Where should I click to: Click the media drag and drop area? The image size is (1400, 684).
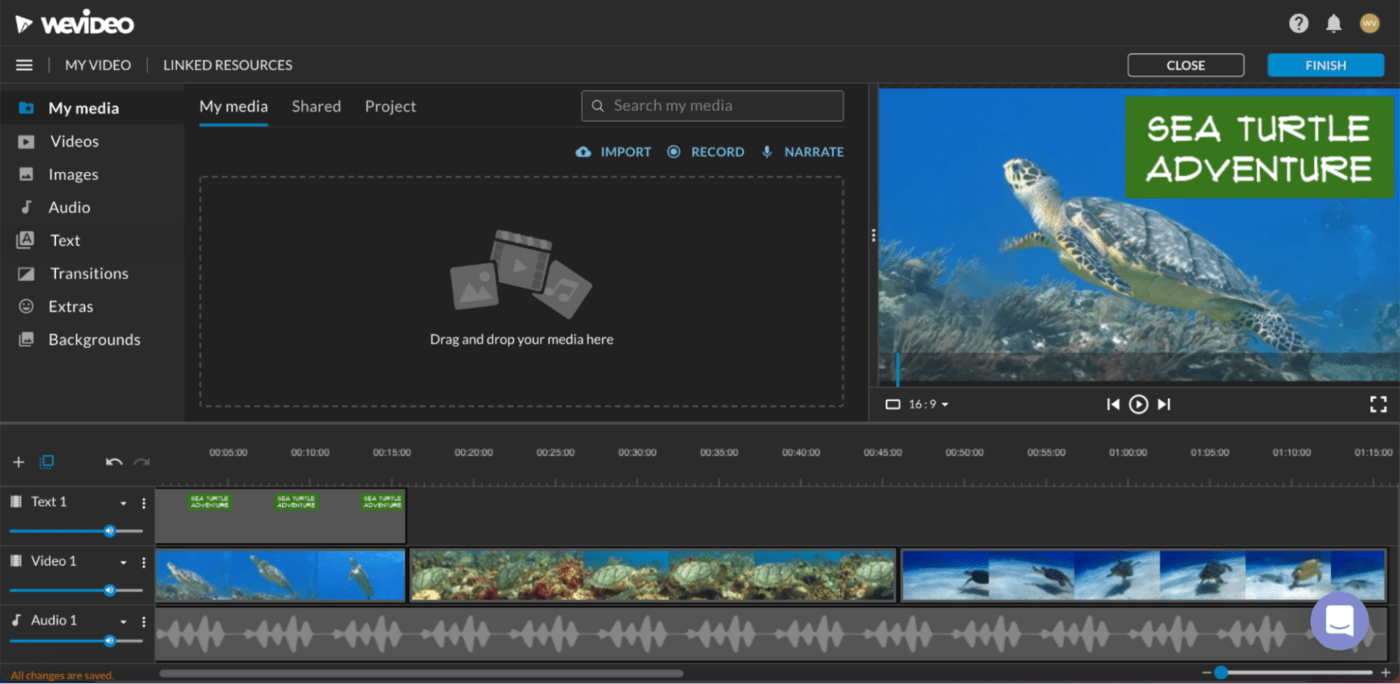coord(521,291)
